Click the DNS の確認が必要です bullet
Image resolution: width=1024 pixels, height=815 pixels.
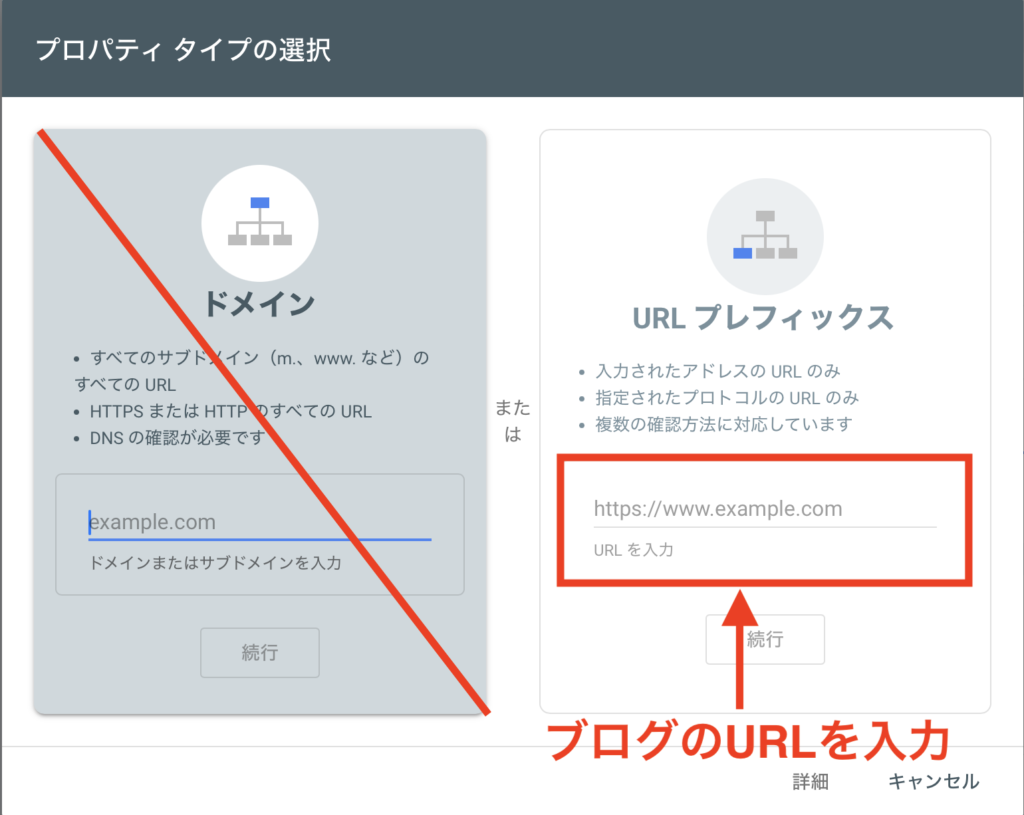point(177,437)
